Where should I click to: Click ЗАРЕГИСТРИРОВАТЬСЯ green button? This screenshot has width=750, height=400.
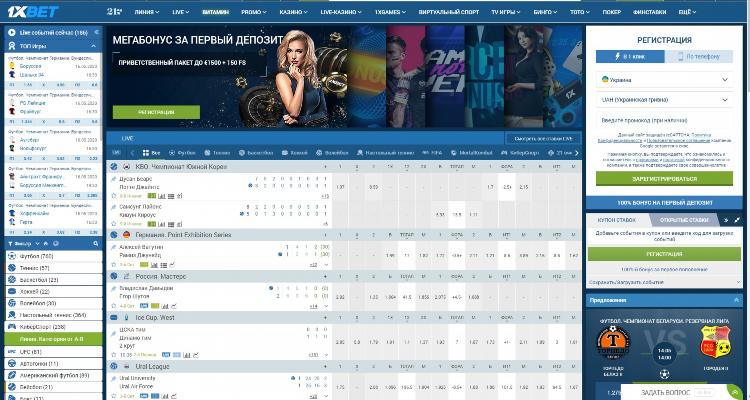(x=664, y=178)
